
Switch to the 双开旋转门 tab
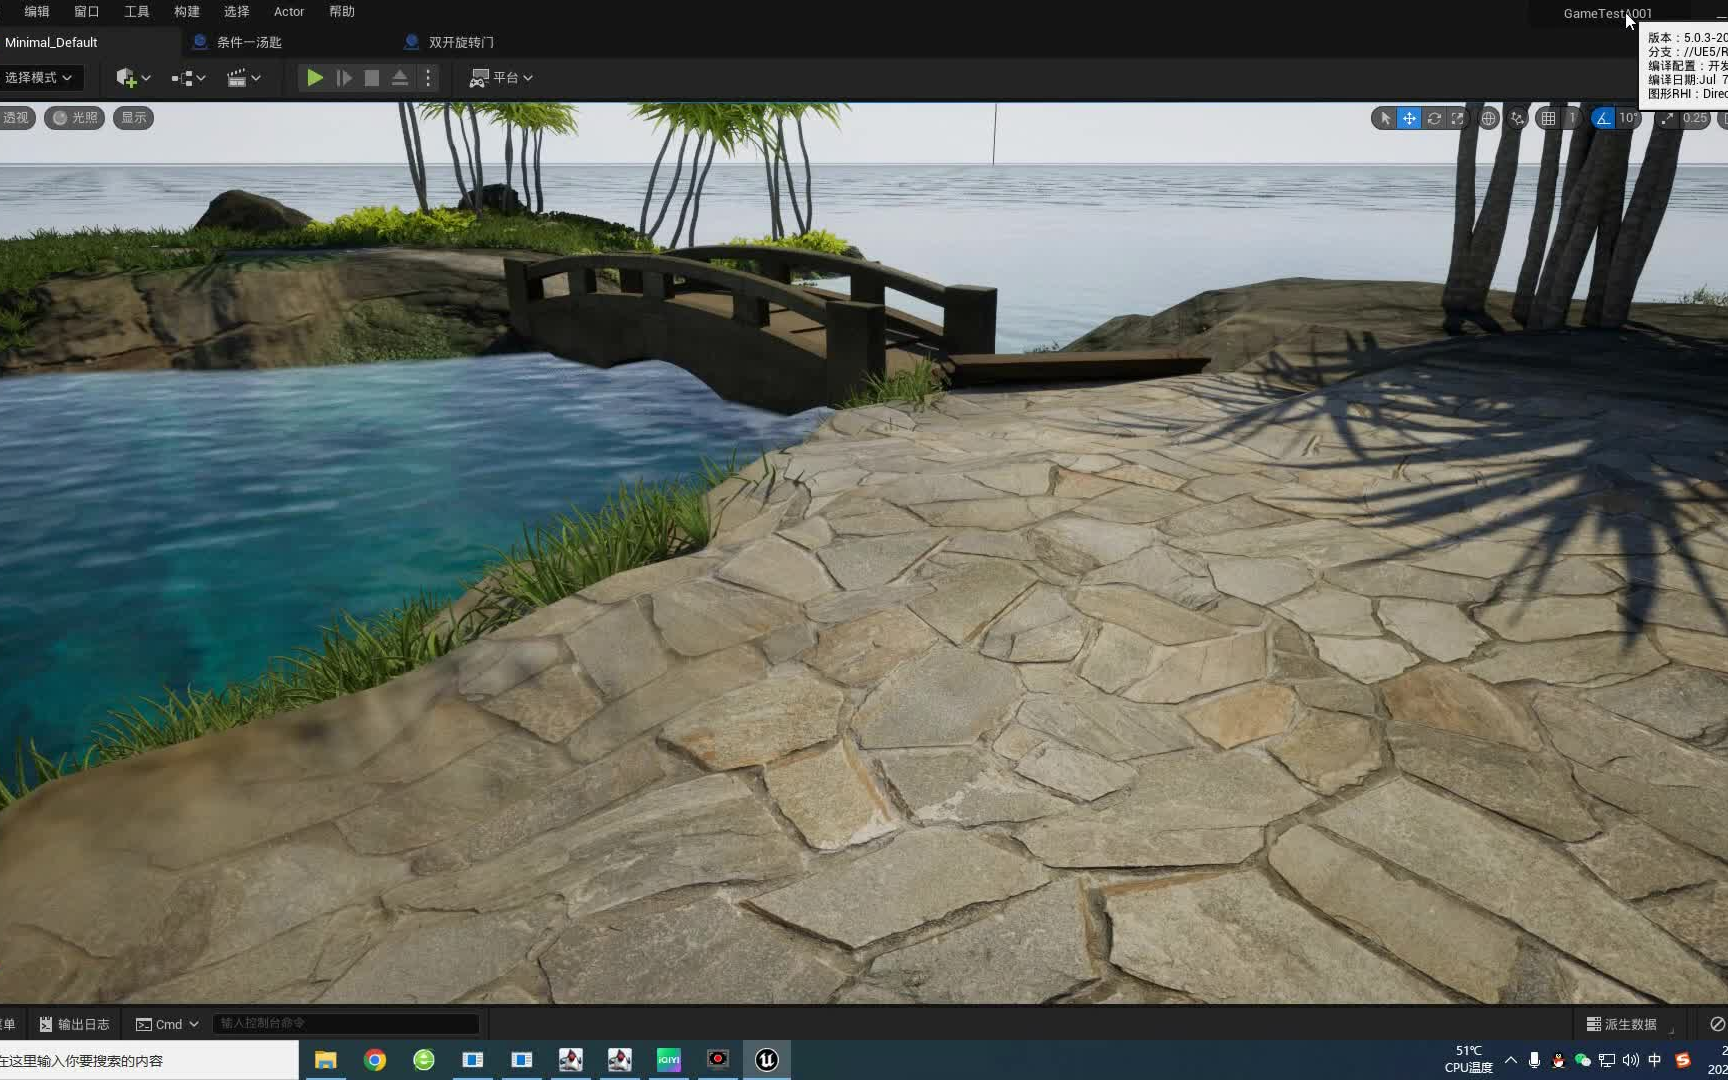point(460,42)
